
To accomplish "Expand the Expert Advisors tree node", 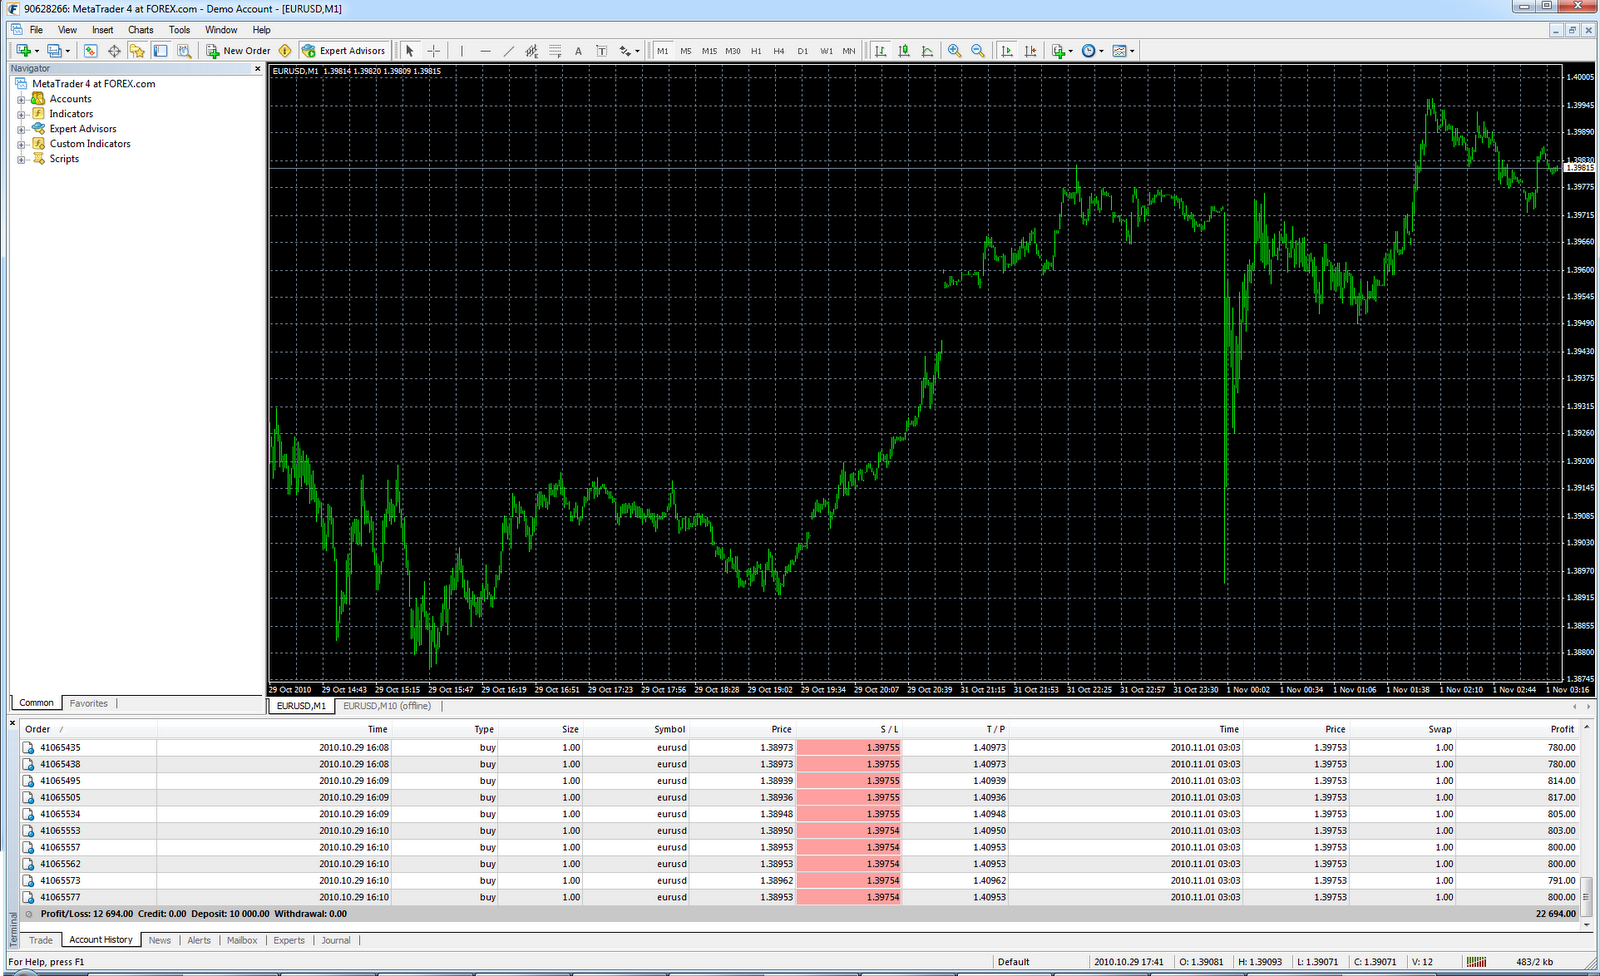I will 21,130.
